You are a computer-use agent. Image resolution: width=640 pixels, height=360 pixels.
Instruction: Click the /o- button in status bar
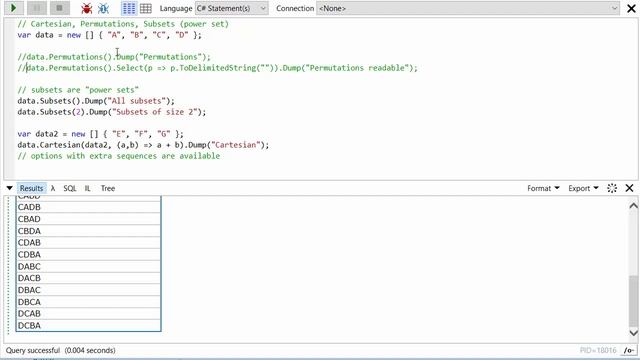point(629,350)
